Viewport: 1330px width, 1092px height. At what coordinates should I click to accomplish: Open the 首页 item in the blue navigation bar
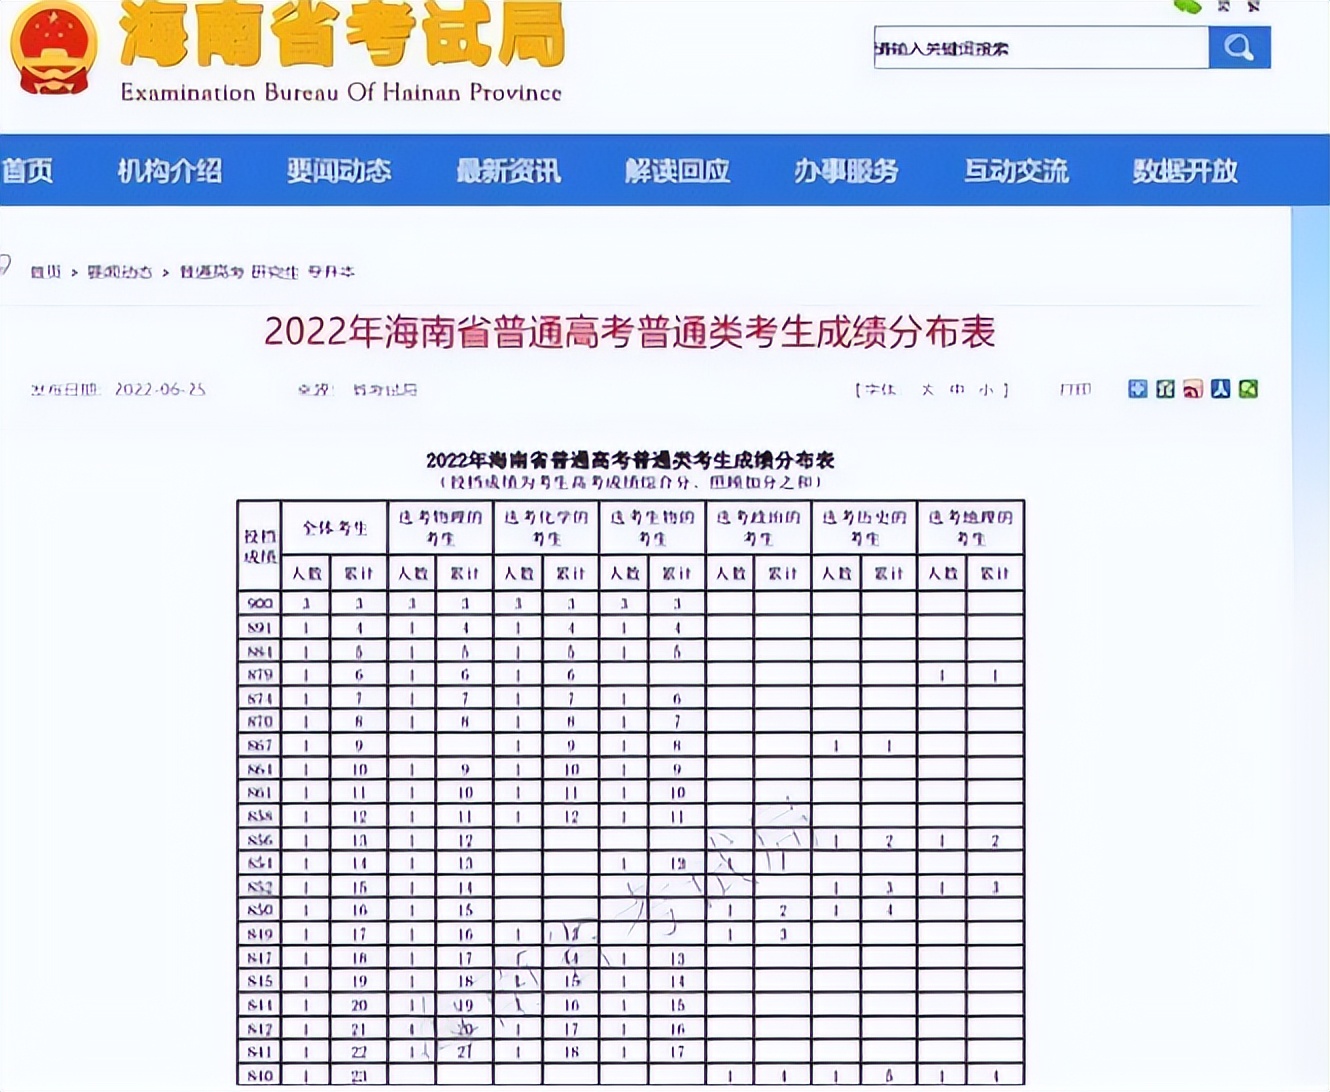(x=27, y=171)
